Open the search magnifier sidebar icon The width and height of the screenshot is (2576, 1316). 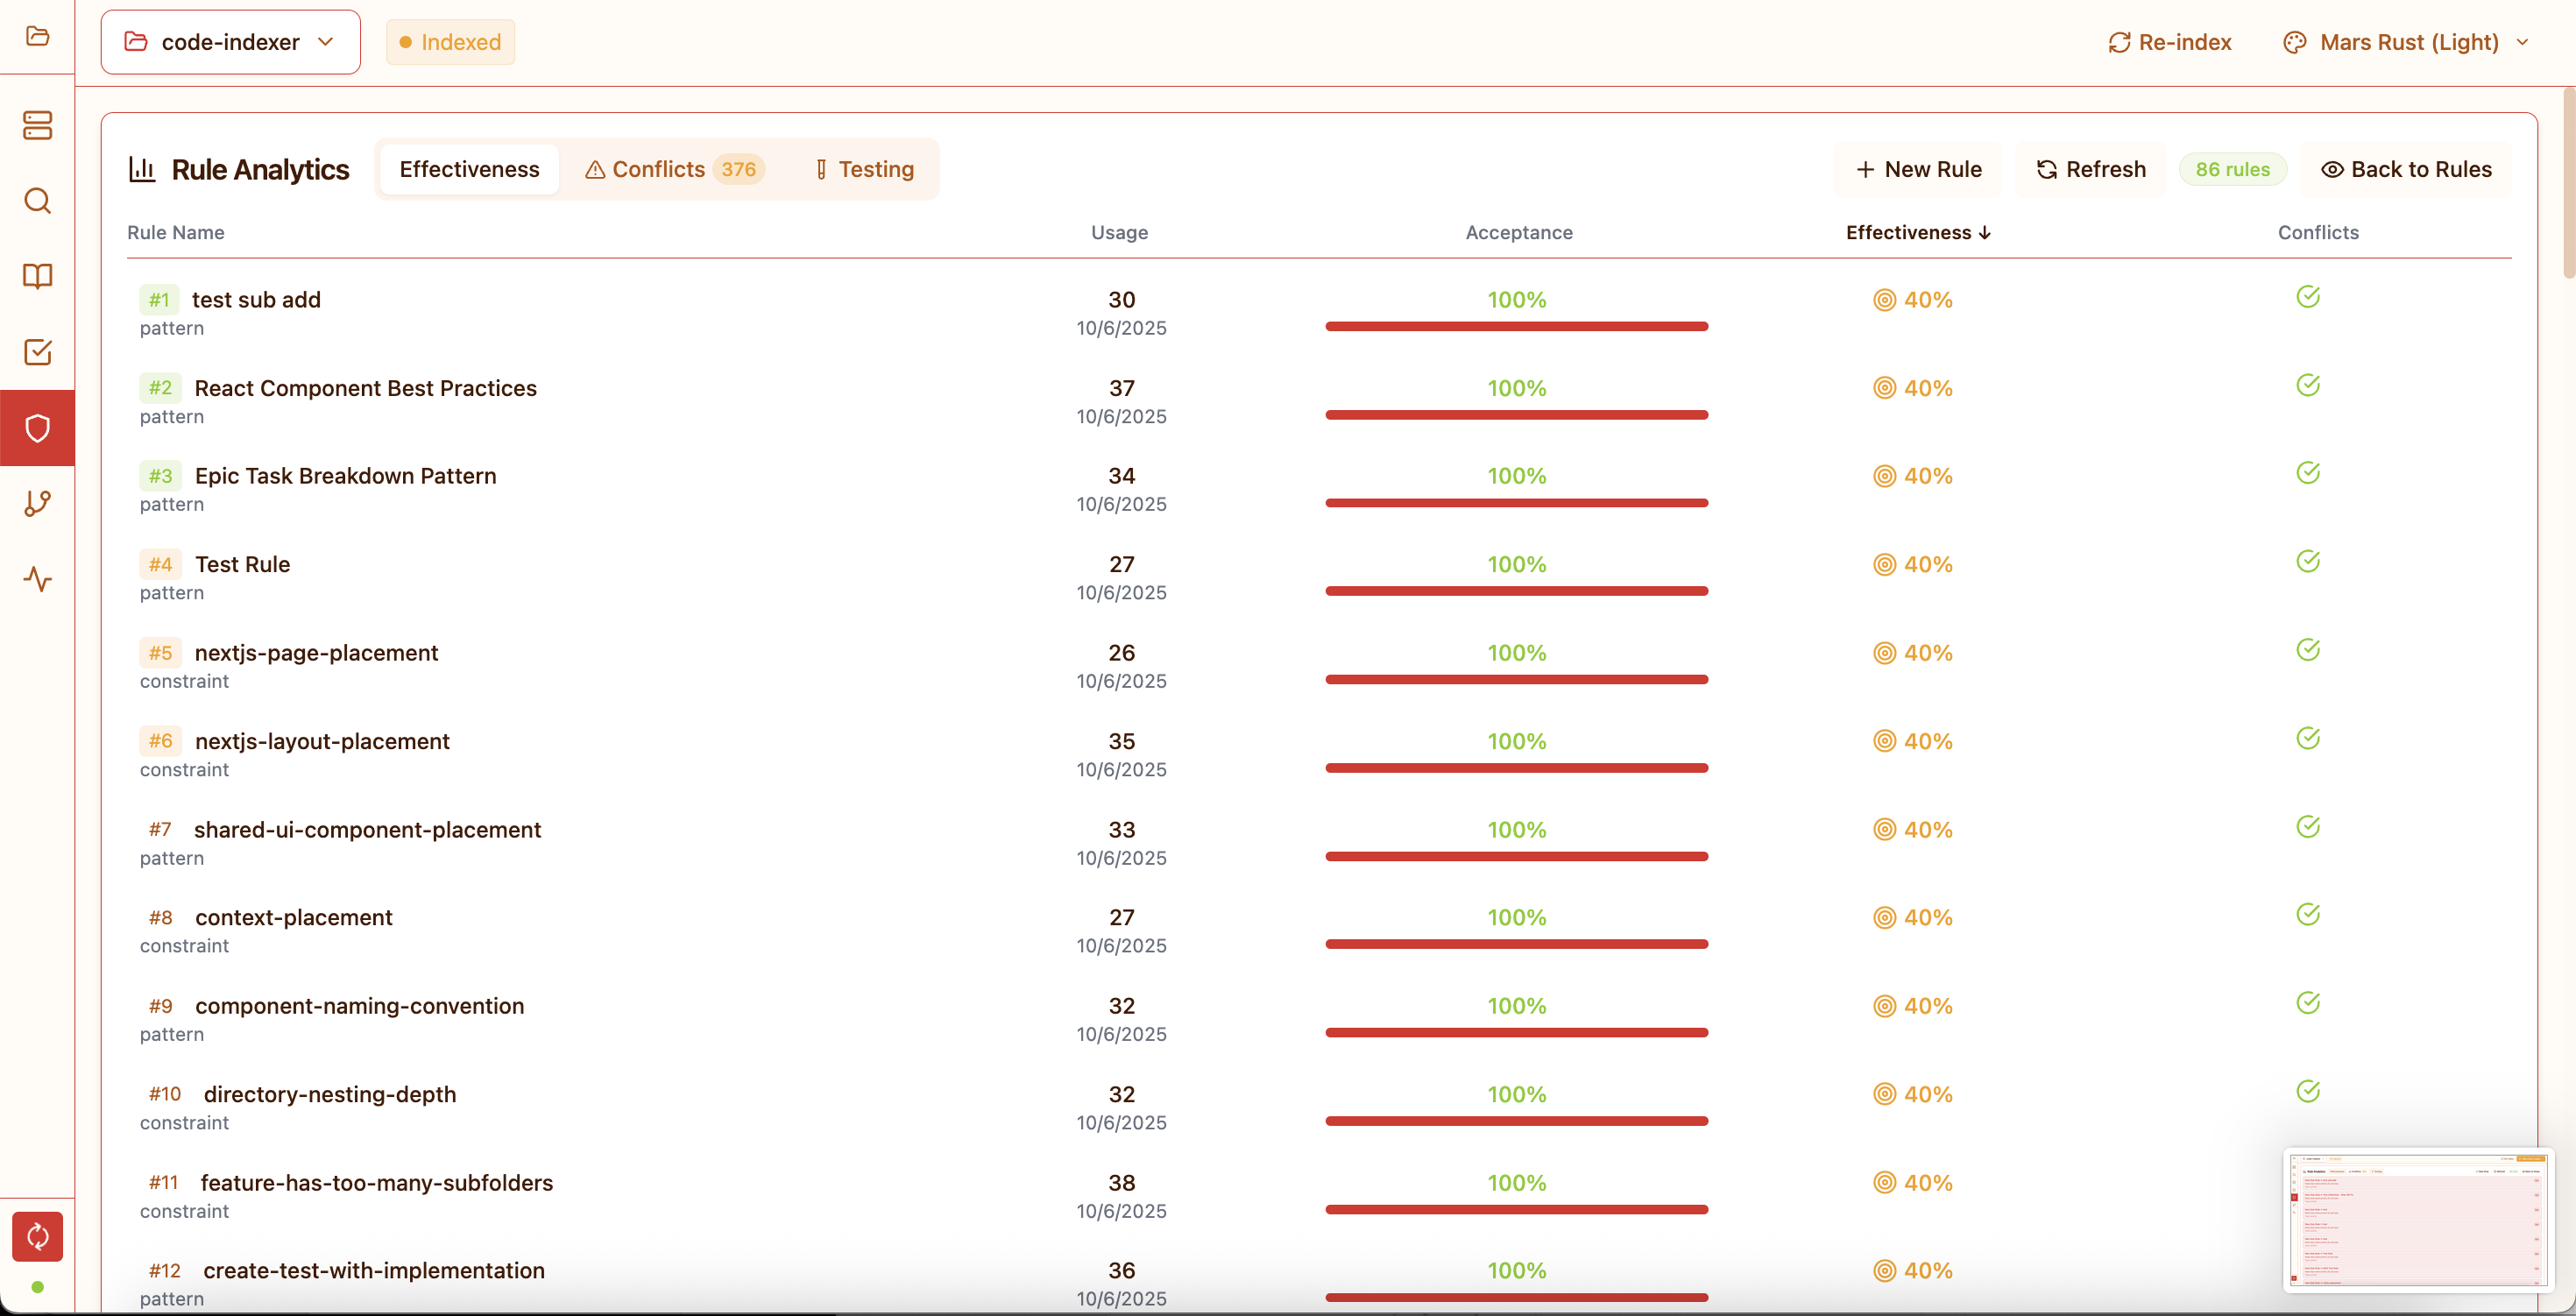point(37,201)
